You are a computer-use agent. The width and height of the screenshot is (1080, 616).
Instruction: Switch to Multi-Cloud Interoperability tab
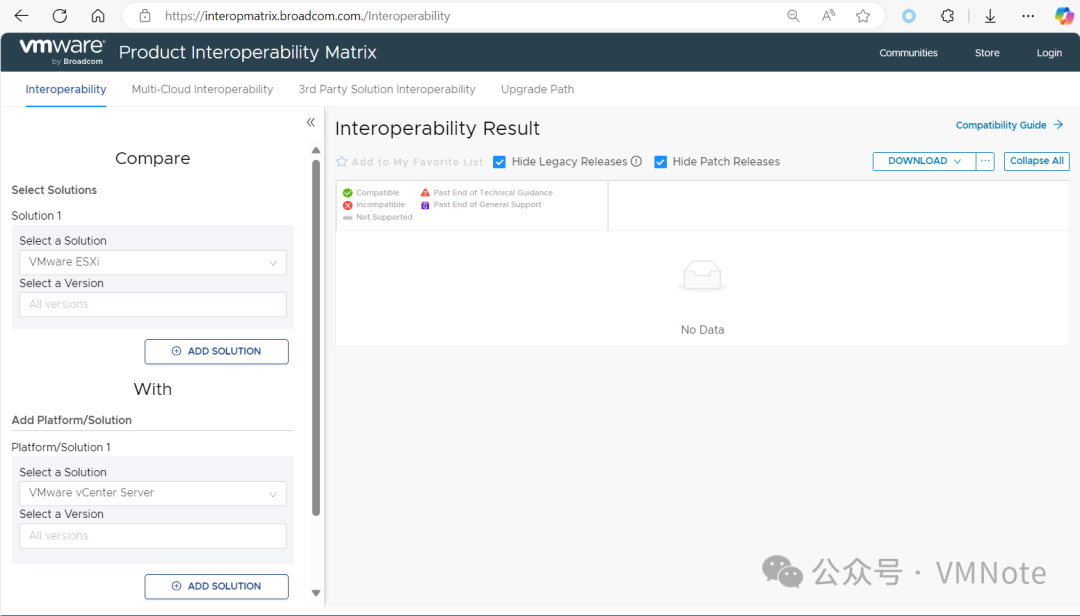click(202, 89)
